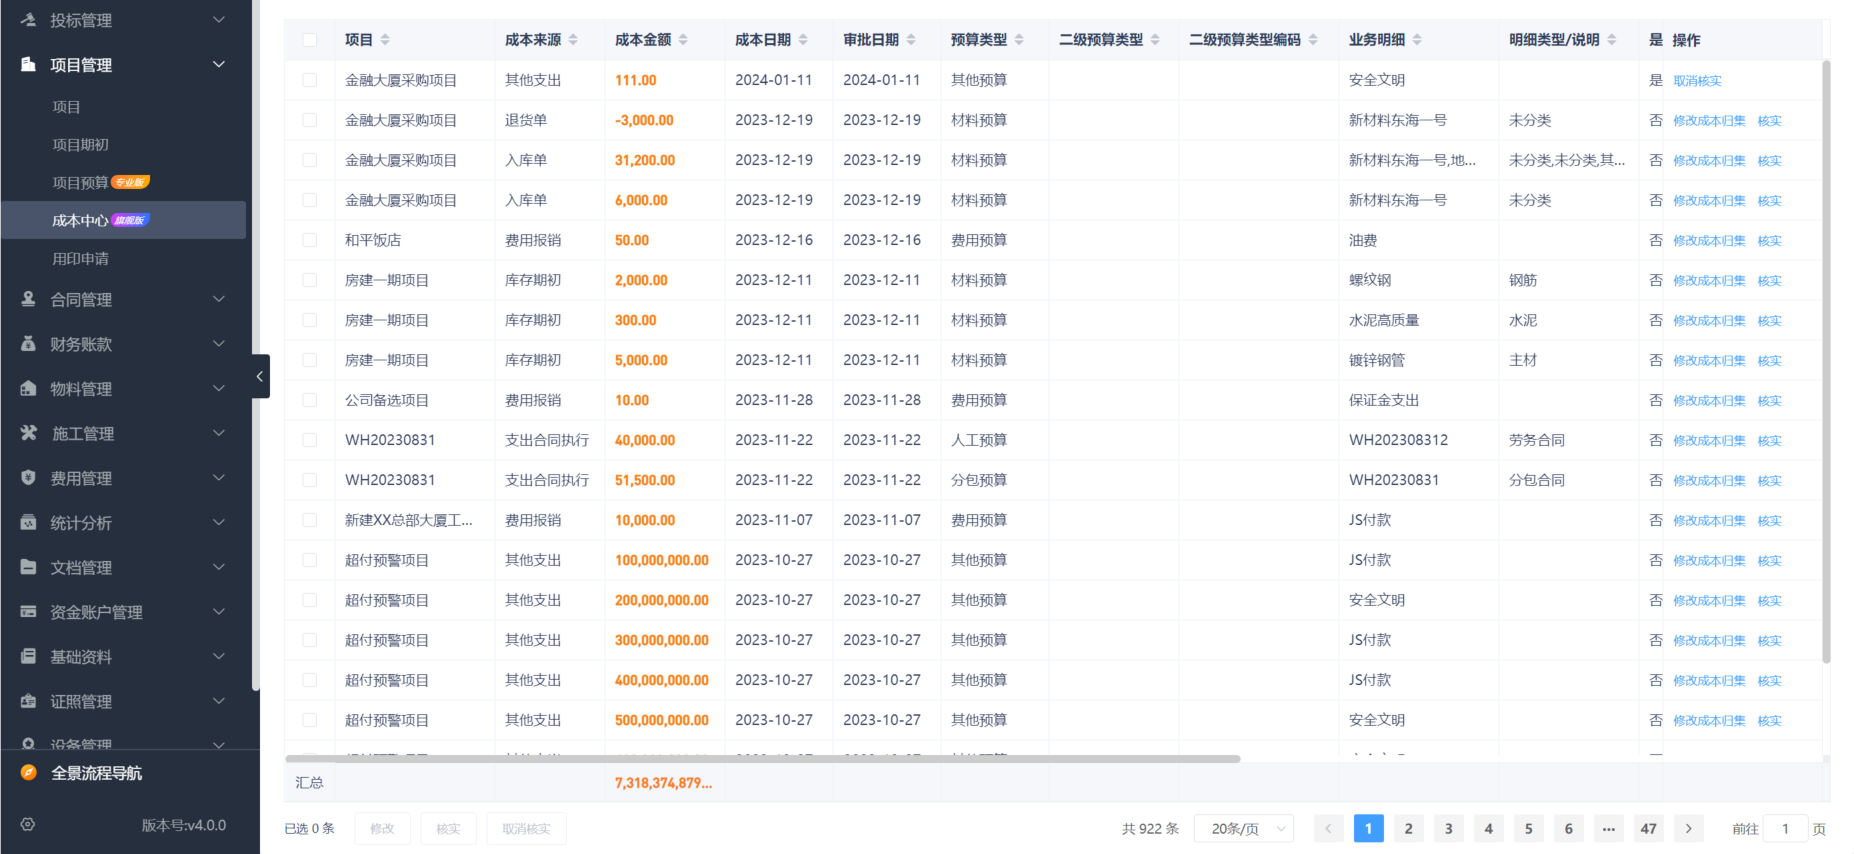This screenshot has width=1854, height=854.
Task: Check the row with amount 111.00
Action: [310, 80]
